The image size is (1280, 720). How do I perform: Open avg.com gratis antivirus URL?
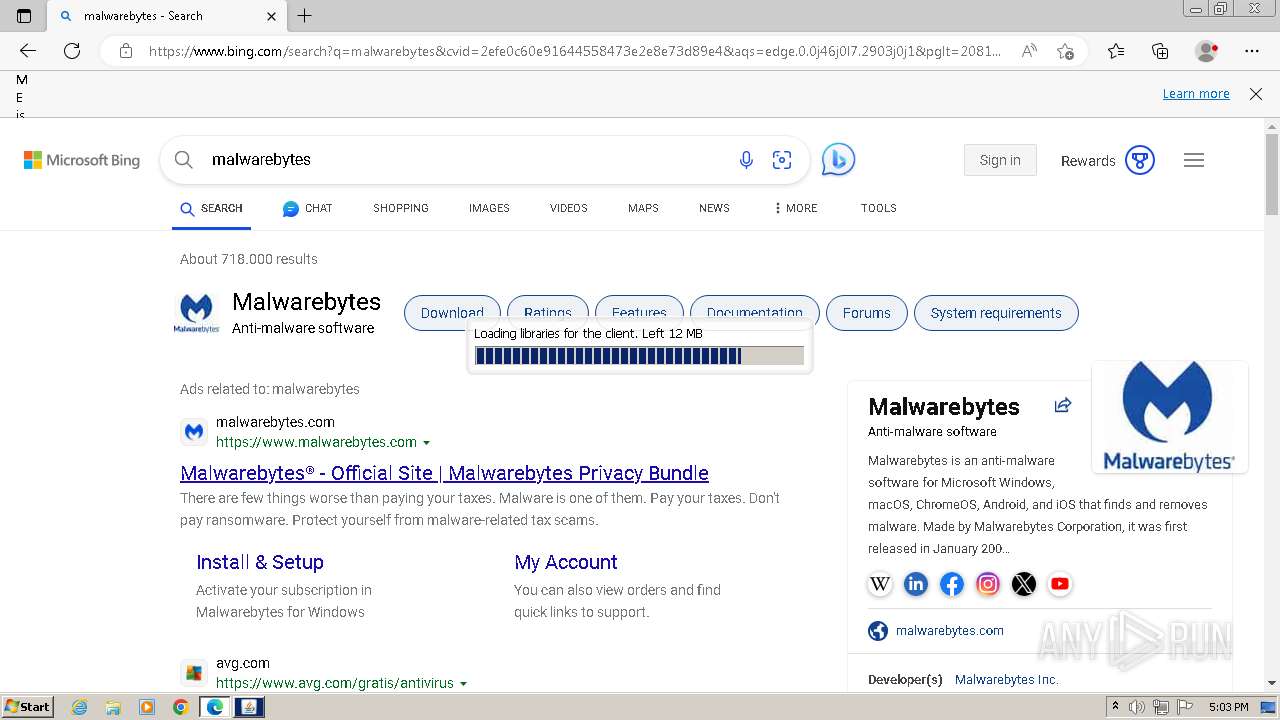pos(335,684)
